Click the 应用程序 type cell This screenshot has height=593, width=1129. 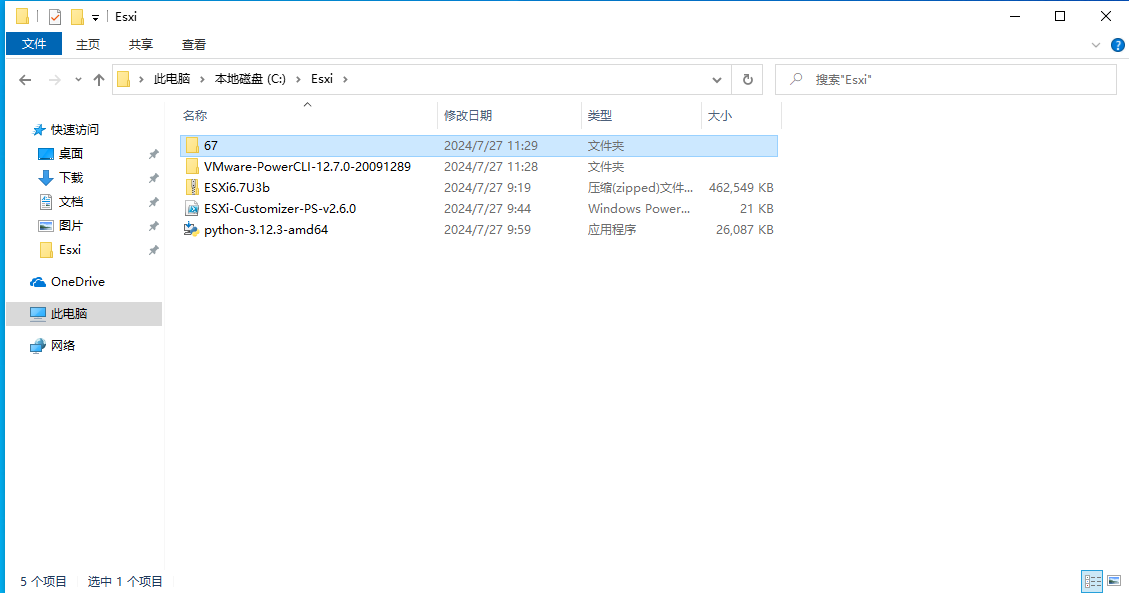(x=612, y=230)
